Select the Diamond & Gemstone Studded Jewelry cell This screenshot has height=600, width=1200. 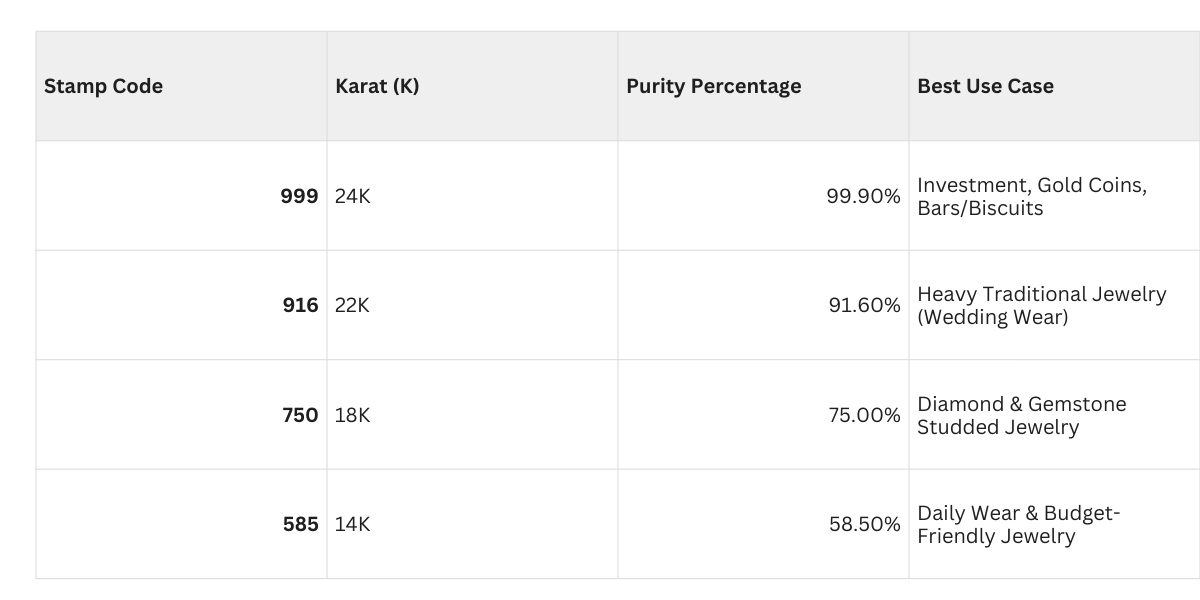[x=1021, y=416]
